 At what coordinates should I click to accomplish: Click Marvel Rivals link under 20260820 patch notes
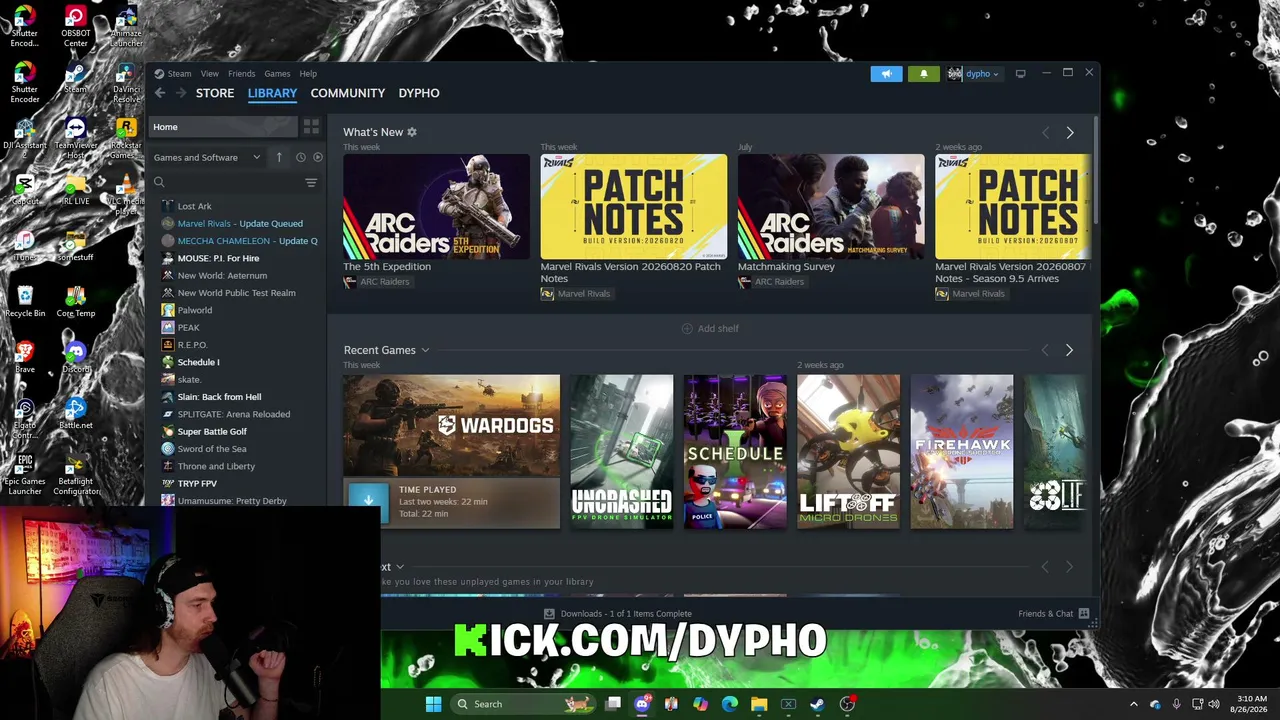(x=584, y=294)
